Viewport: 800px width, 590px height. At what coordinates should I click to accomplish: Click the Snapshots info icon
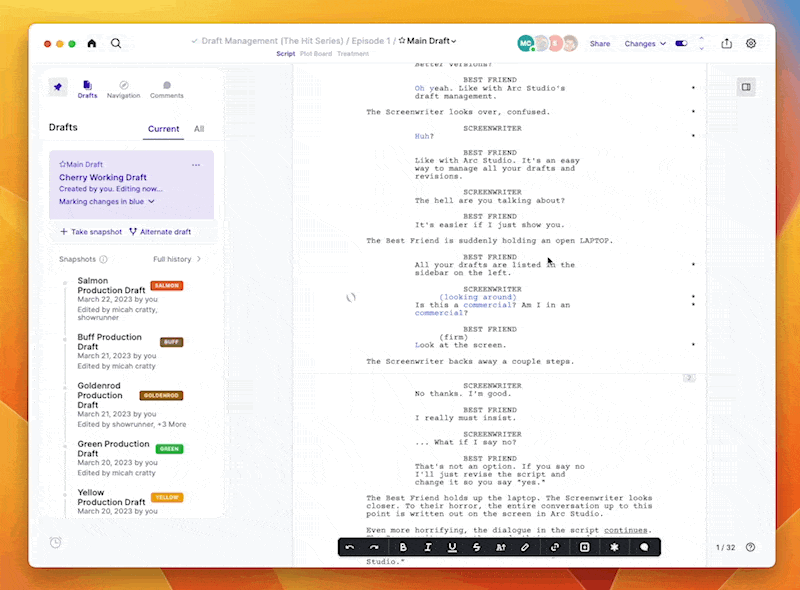103,259
